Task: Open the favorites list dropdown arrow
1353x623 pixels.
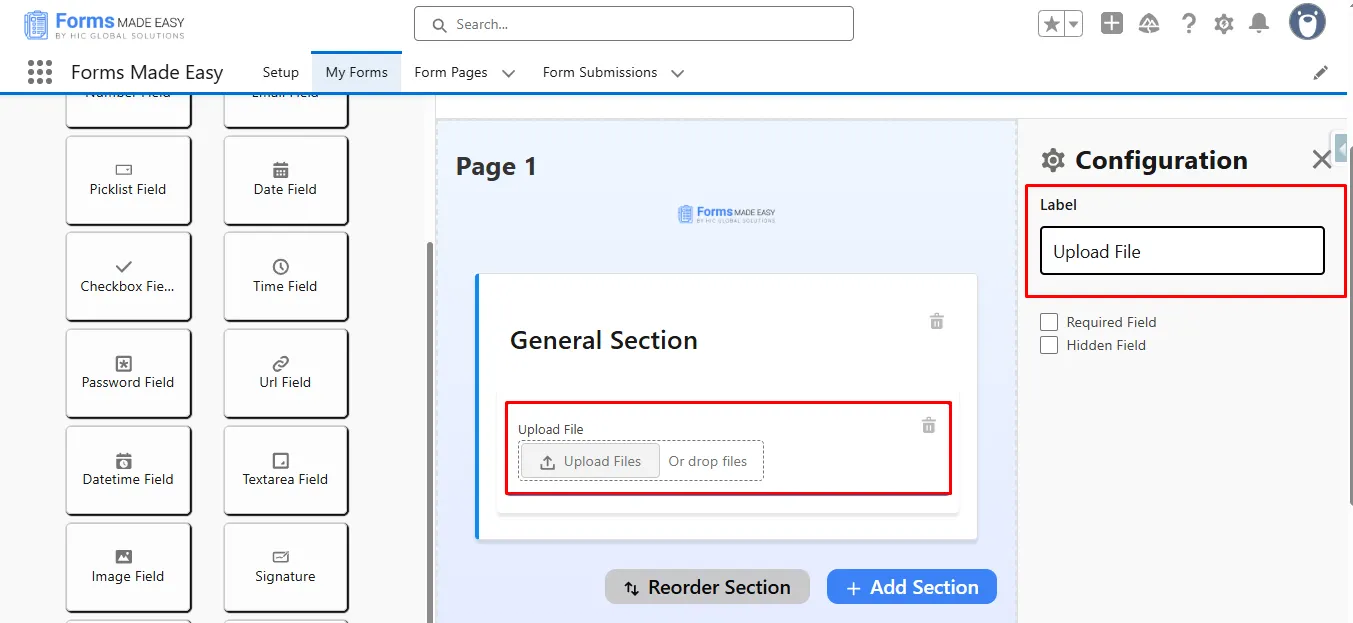Action: click(1074, 25)
